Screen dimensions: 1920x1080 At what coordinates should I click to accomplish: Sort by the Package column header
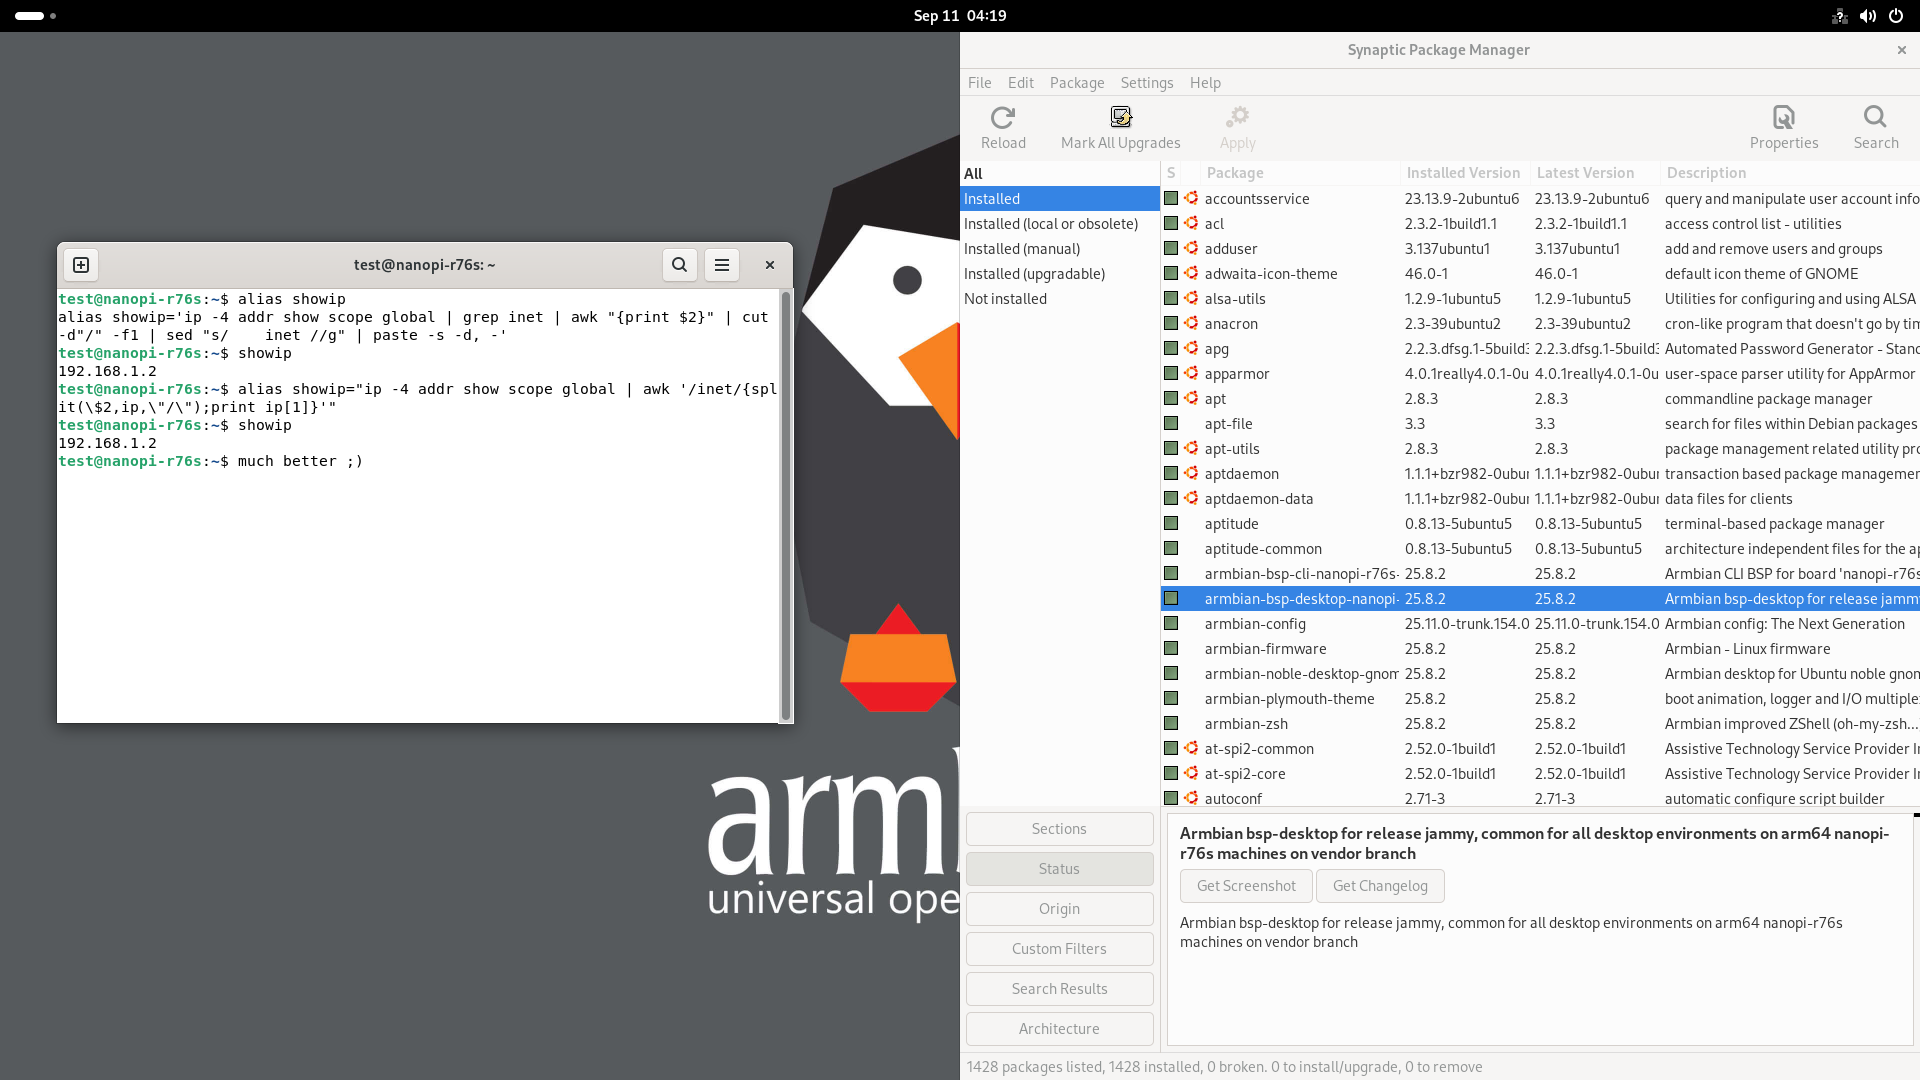[x=1300, y=173]
